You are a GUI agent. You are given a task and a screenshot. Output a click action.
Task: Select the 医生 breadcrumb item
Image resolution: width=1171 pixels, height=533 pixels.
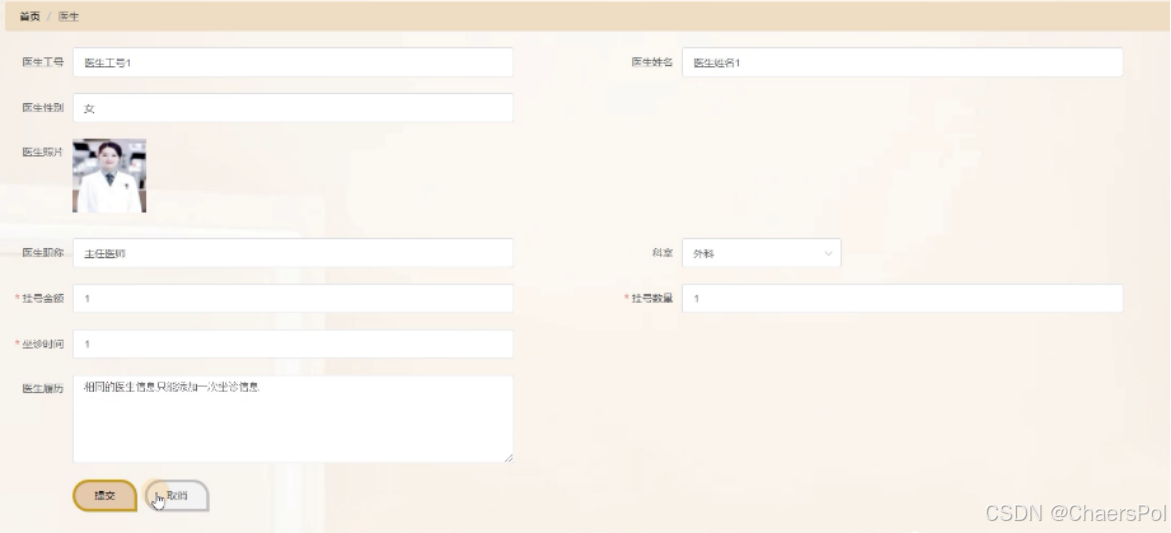click(x=69, y=16)
